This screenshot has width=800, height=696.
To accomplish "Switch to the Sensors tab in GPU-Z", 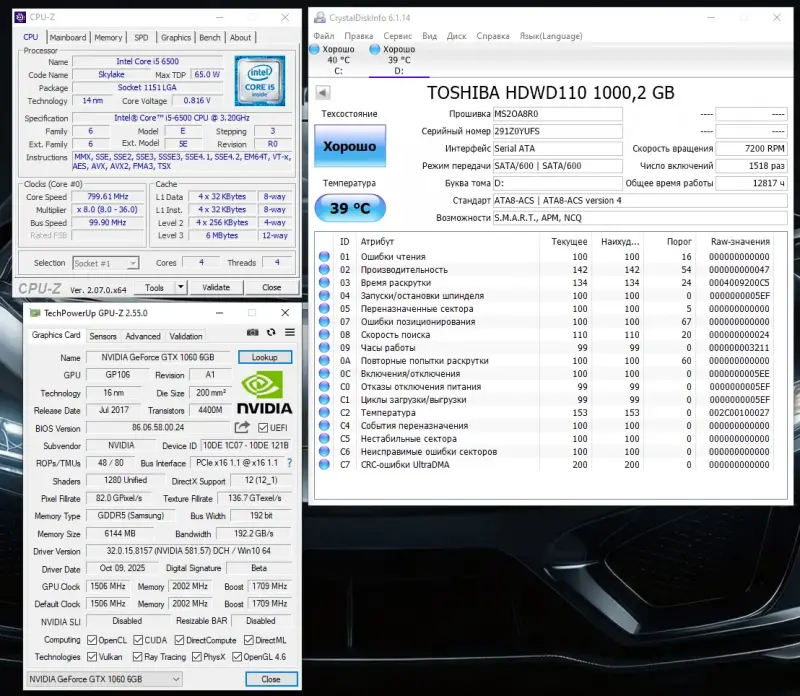I will (102, 336).
